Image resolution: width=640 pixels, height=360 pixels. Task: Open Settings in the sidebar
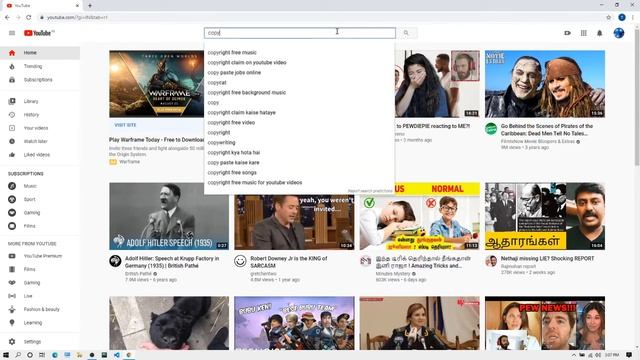[40, 342]
